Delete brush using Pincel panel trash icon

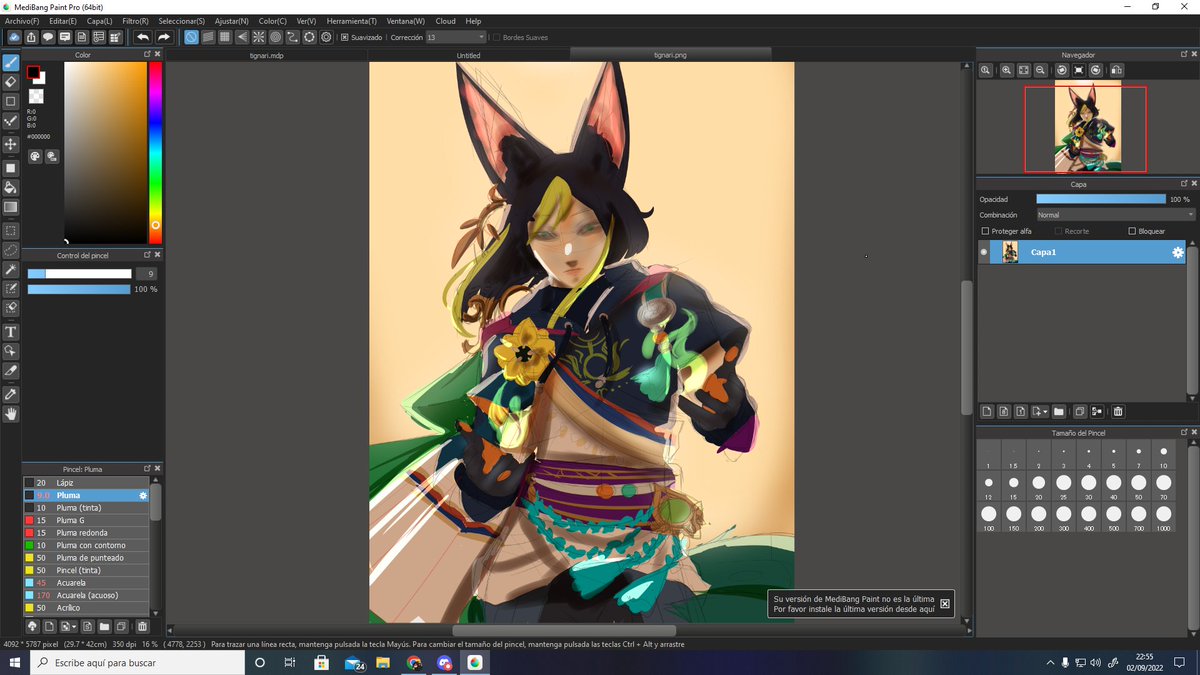142,626
